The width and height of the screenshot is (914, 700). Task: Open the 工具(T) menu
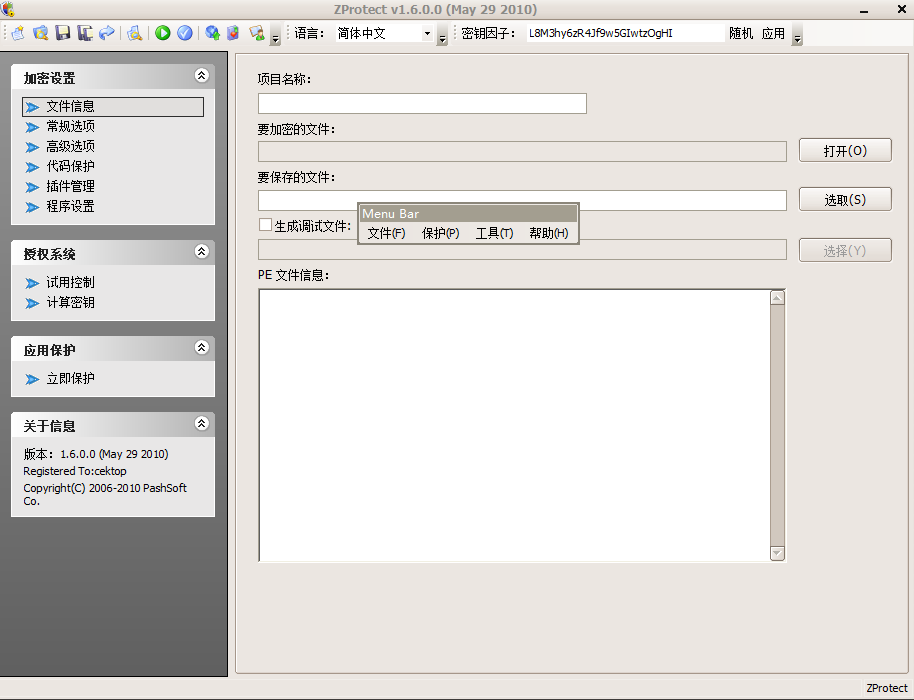coord(494,233)
